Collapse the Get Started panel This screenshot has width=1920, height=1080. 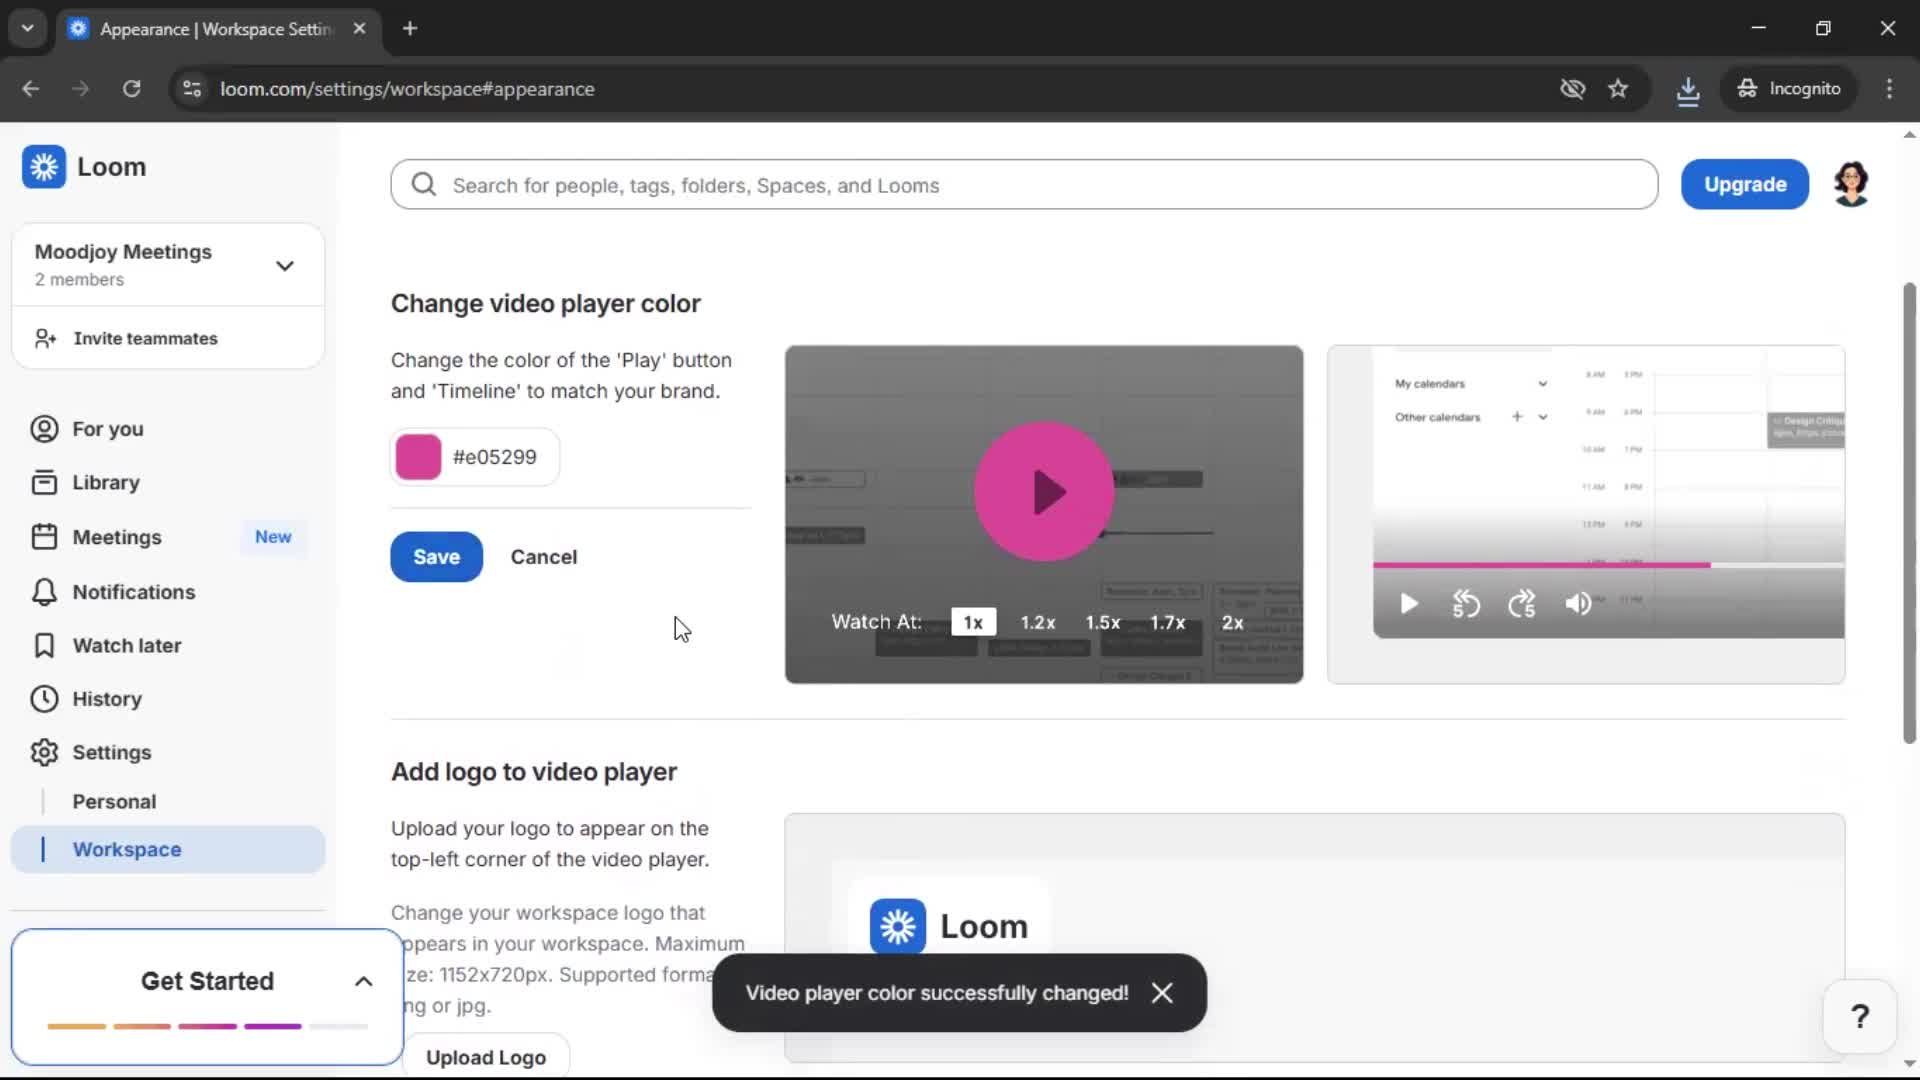pos(363,981)
